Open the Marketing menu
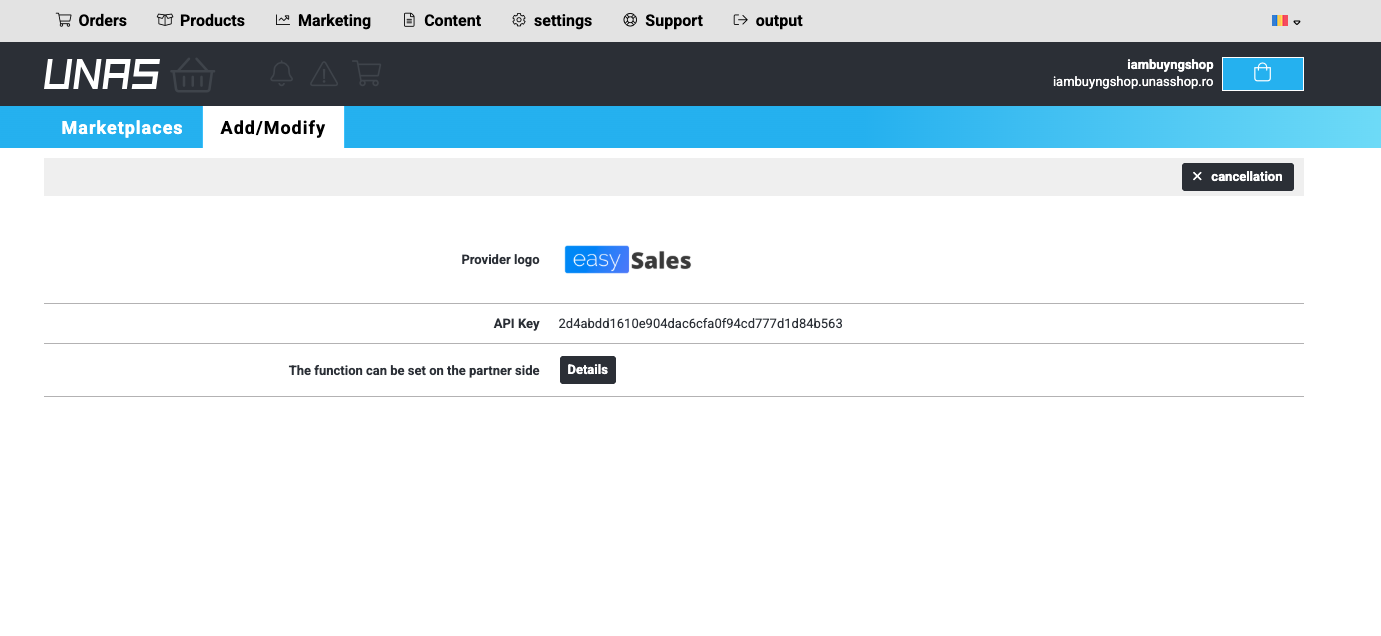1381x636 pixels. 323,20
